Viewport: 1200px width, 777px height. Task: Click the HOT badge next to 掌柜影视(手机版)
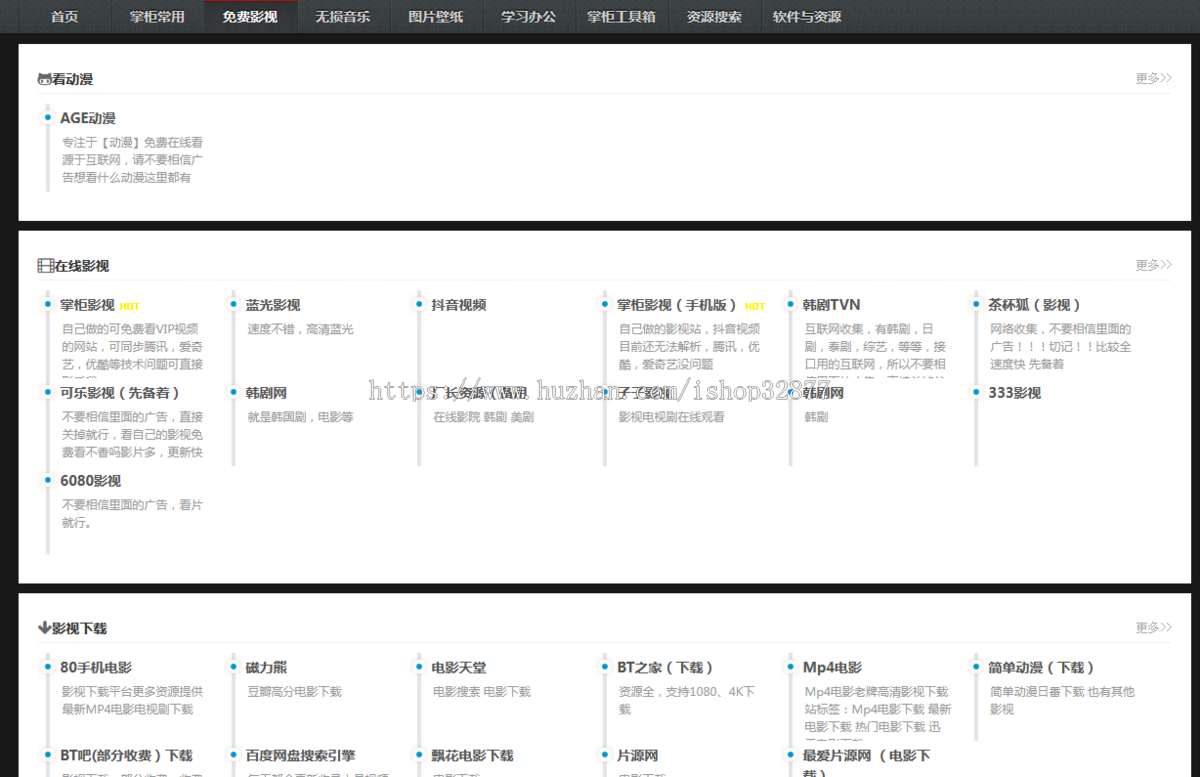(755, 306)
